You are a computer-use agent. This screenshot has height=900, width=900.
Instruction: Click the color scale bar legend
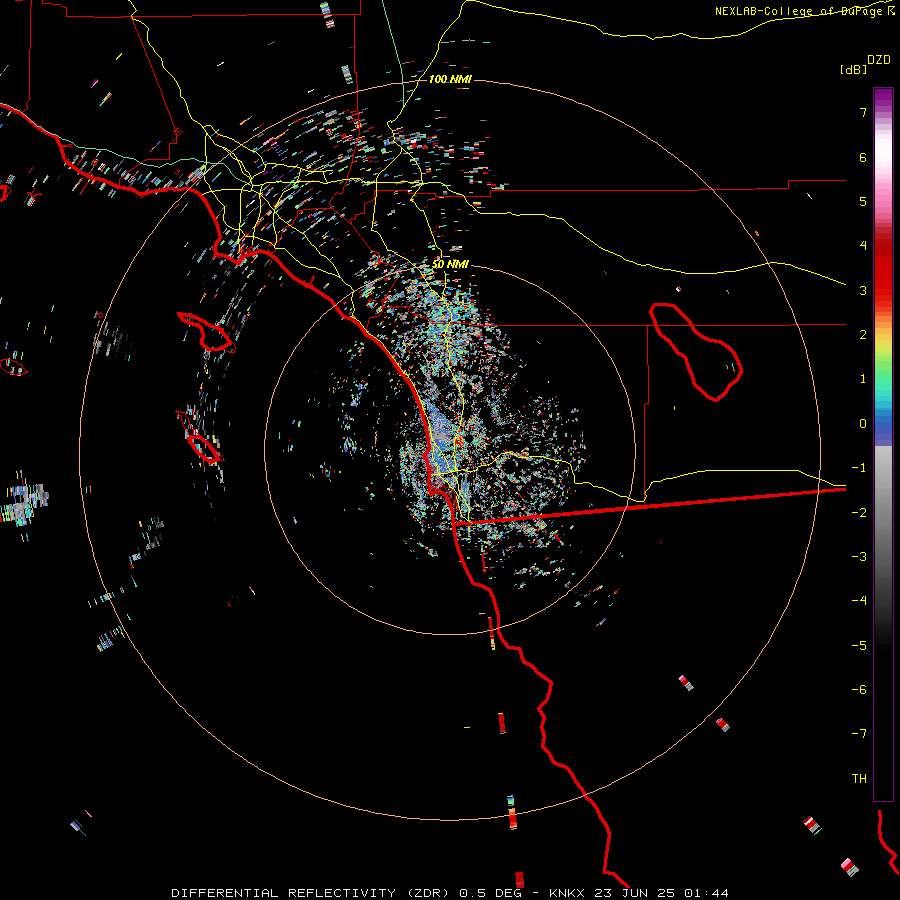[883, 444]
